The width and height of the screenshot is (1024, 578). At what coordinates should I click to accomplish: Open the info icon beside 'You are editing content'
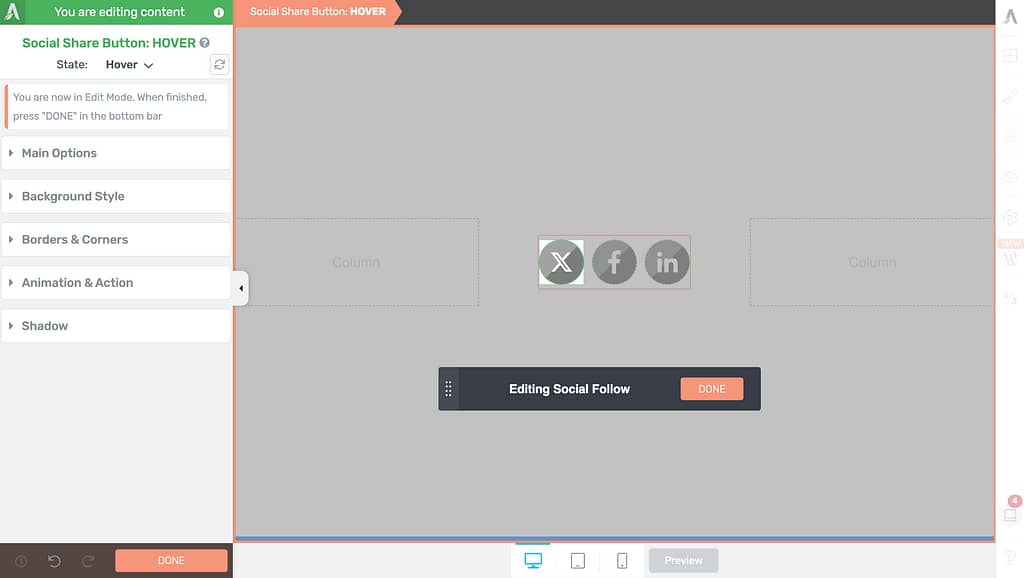[219, 12]
